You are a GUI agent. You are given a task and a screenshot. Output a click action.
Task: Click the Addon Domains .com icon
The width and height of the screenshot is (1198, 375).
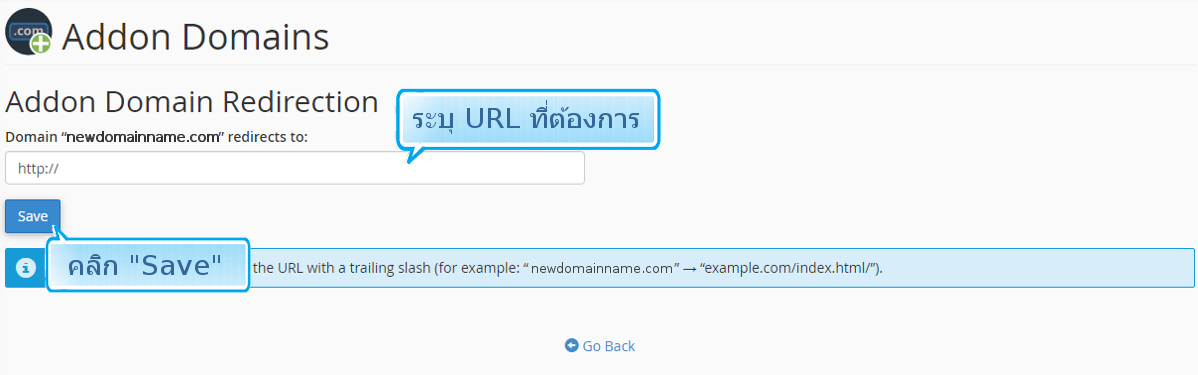point(28,32)
